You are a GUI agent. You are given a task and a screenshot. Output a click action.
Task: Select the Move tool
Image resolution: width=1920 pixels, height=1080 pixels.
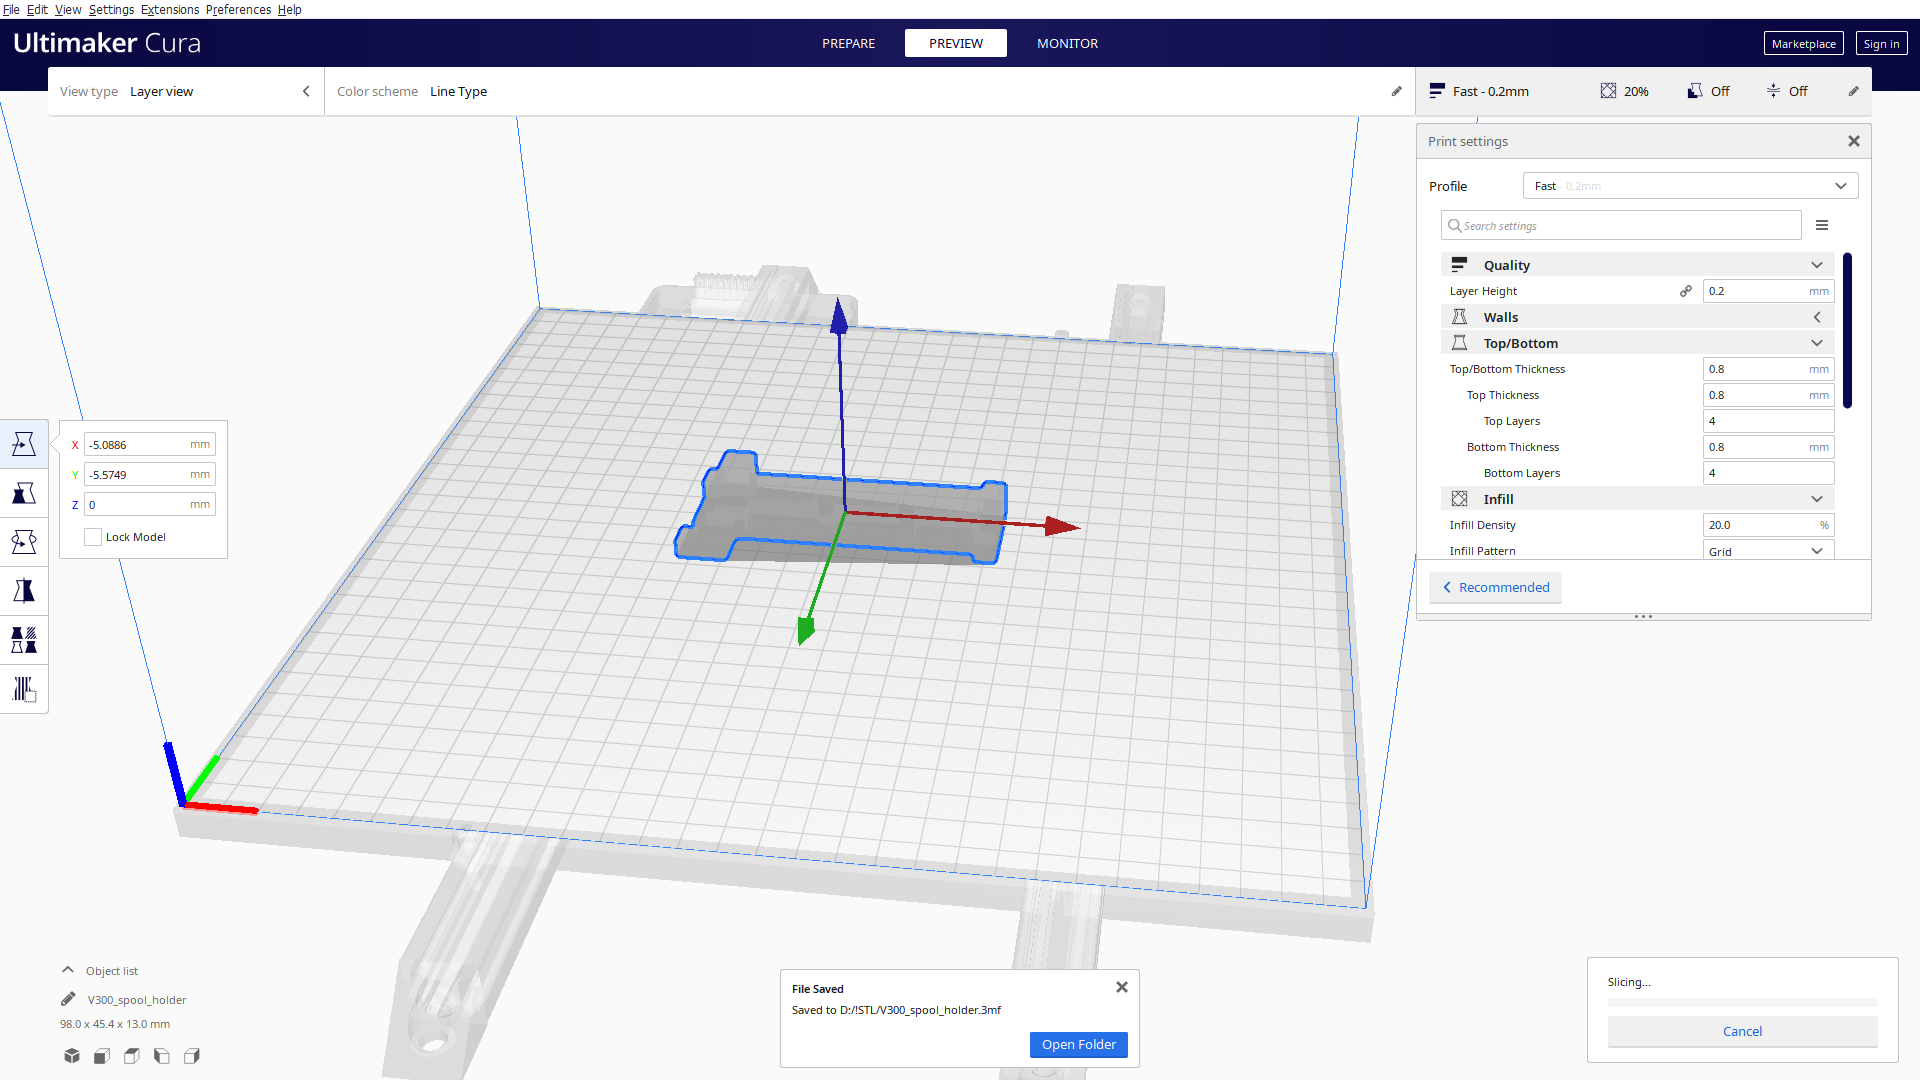coord(24,444)
